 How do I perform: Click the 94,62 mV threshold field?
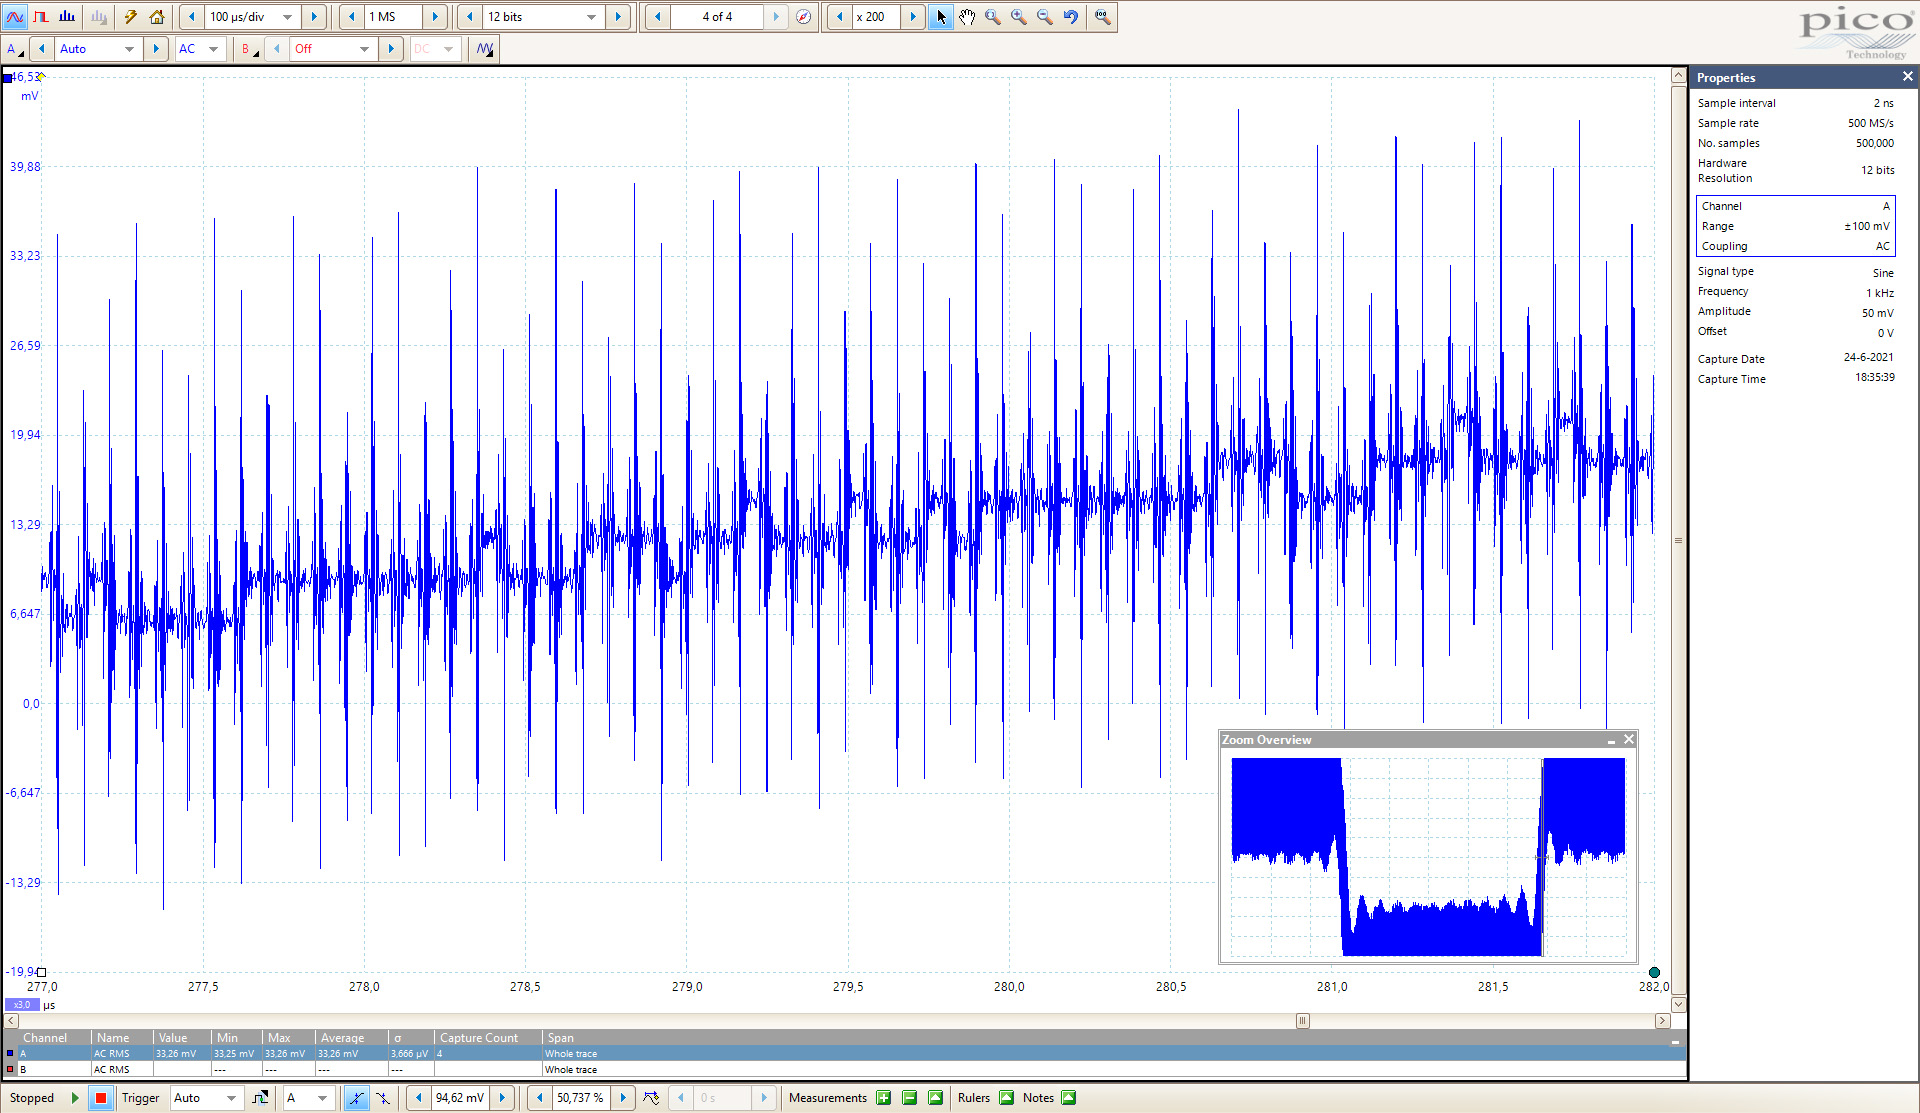[460, 1098]
